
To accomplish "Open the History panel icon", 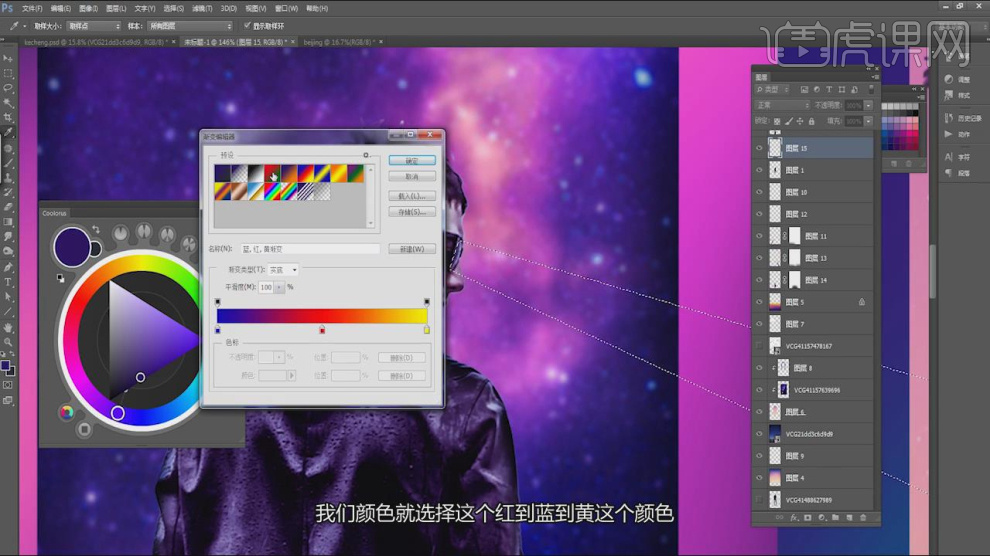I will point(948,115).
